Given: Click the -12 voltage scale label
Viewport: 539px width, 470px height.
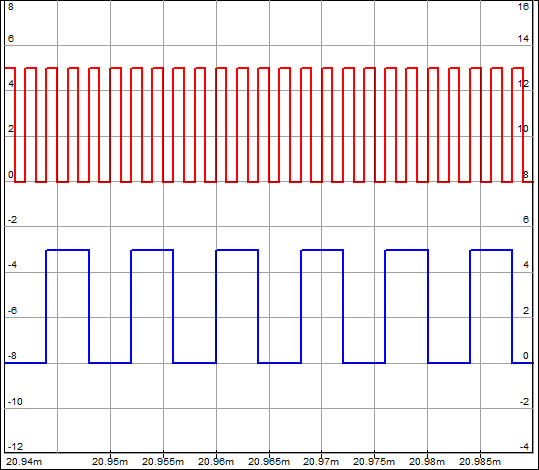Looking at the screenshot, I should (x=15, y=447).
